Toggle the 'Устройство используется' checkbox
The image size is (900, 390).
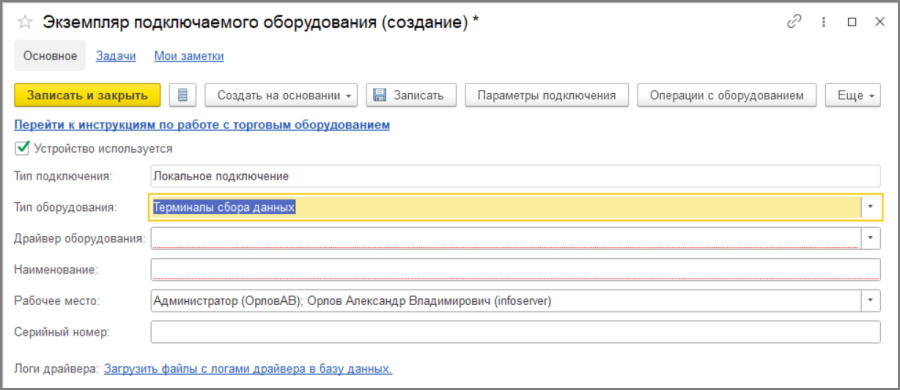(x=22, y=148)
